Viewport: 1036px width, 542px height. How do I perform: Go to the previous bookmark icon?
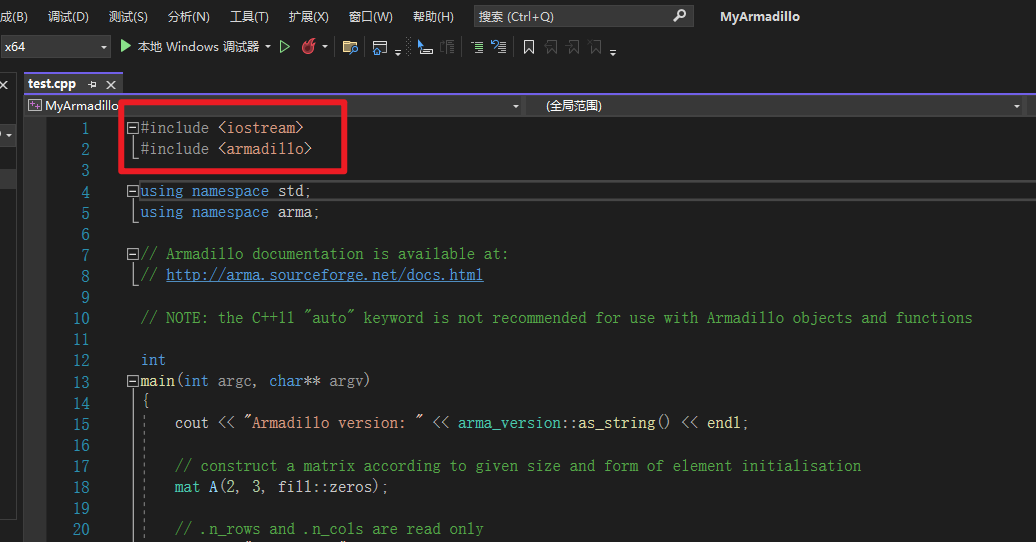pyautogui.click(x=551, y=47)
